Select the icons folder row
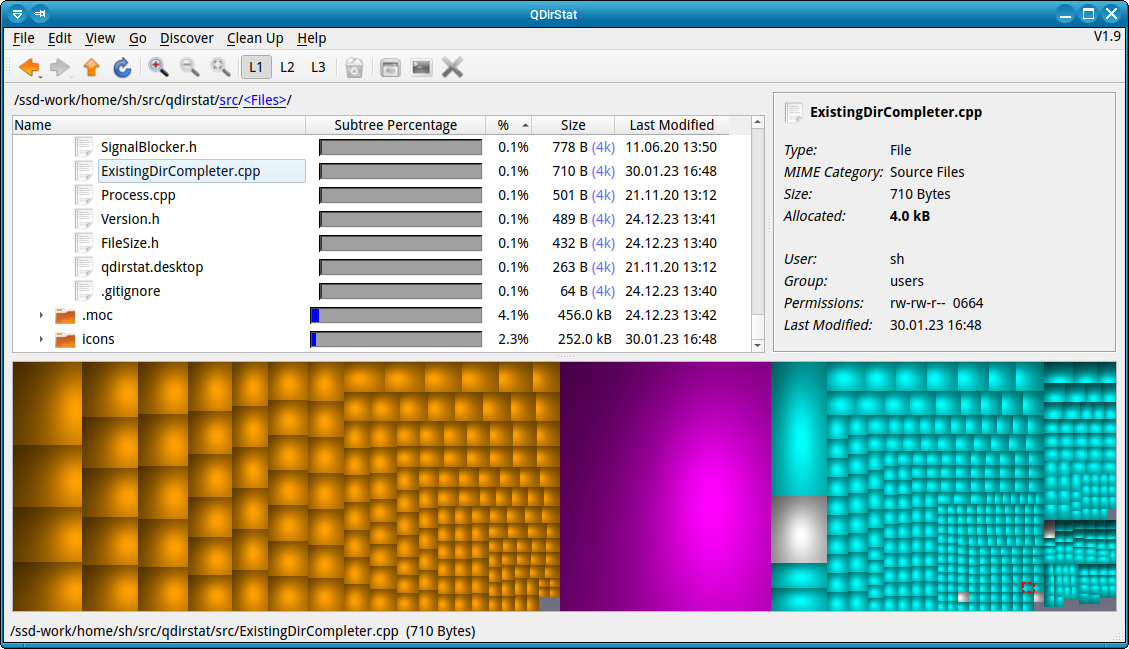 (382, 339)
